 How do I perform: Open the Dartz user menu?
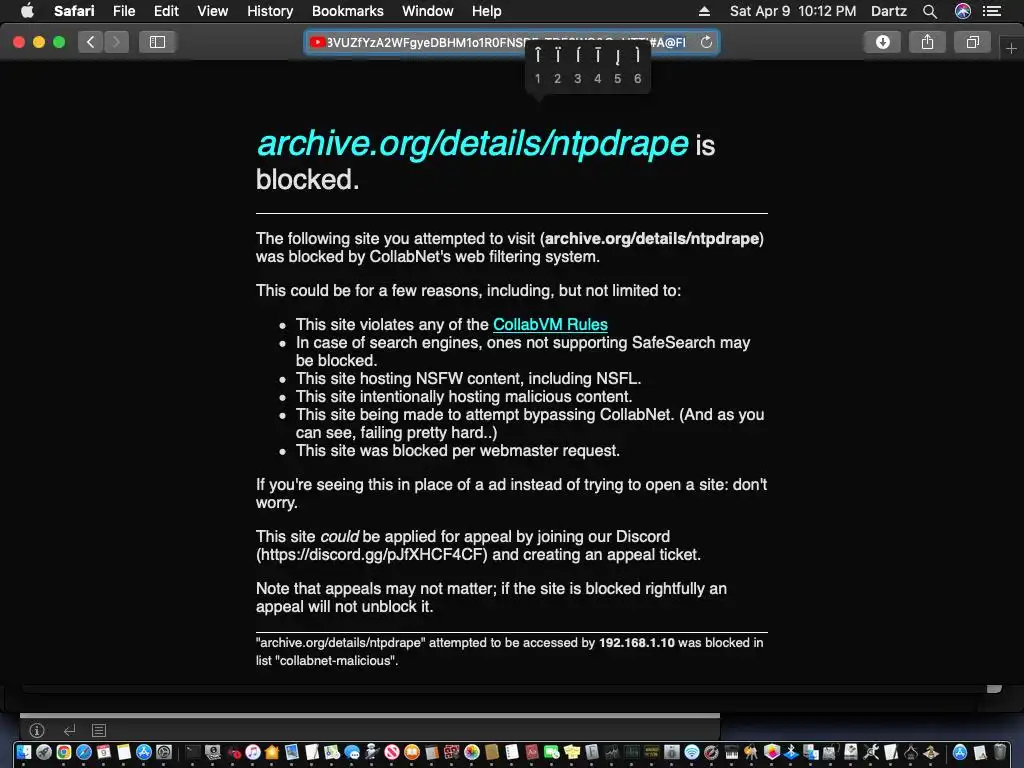pyautogui.click(x=888, y=11)
